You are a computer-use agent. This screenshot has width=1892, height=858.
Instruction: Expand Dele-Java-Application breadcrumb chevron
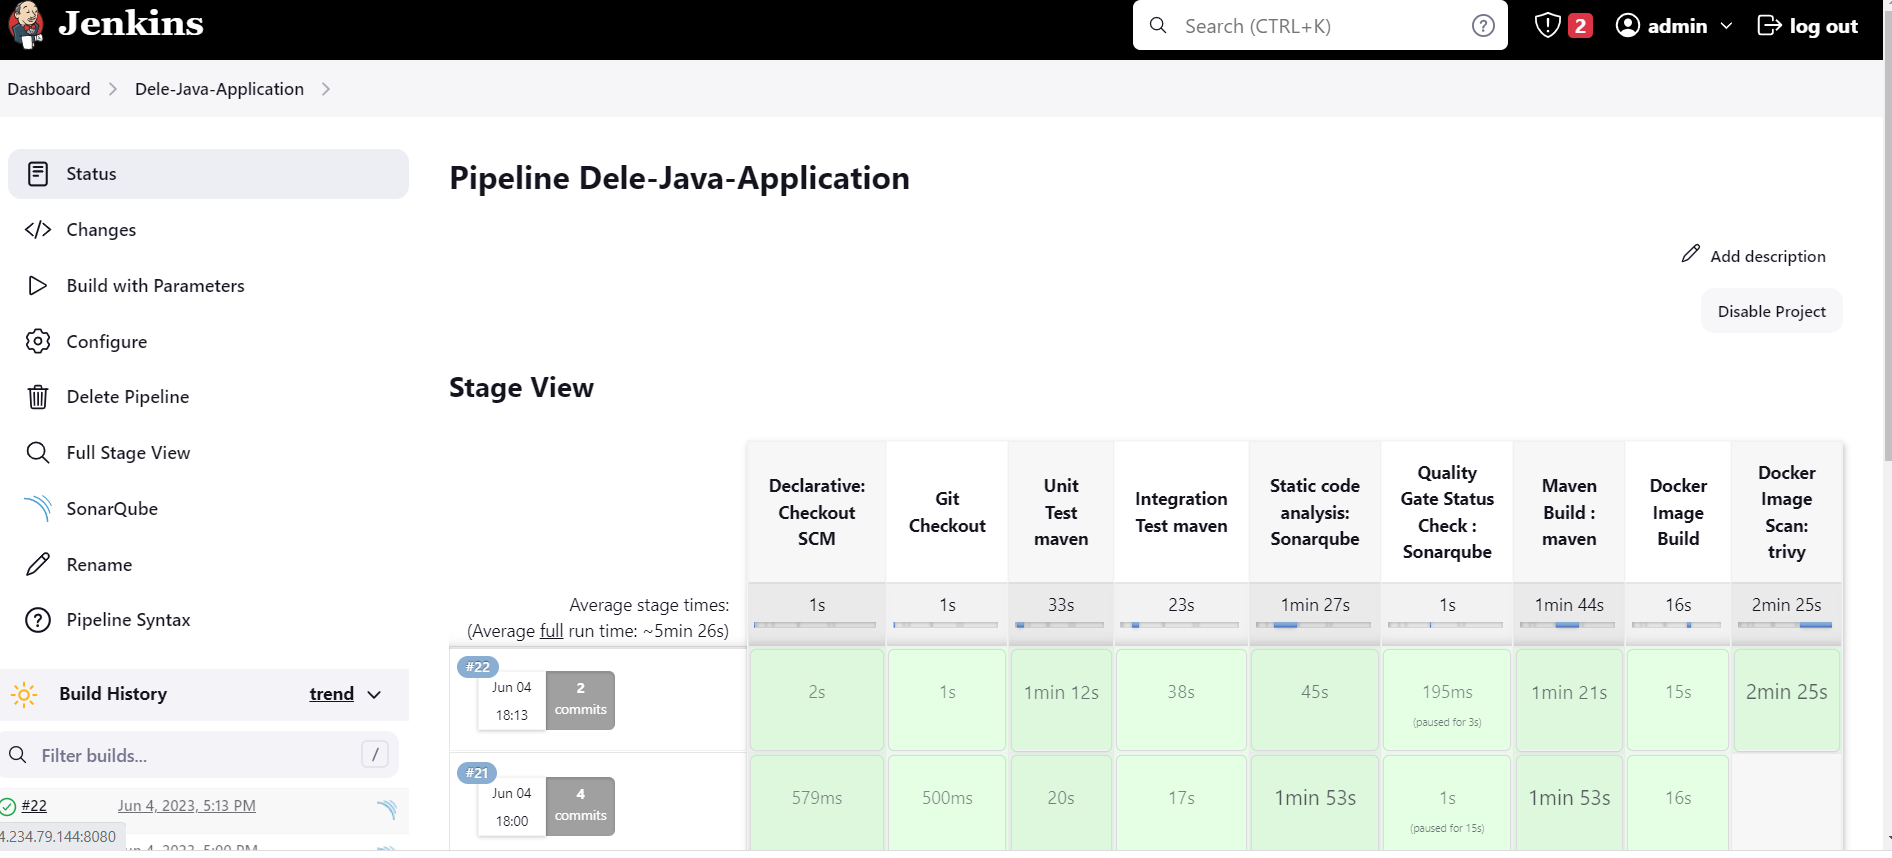pos(326,89)
